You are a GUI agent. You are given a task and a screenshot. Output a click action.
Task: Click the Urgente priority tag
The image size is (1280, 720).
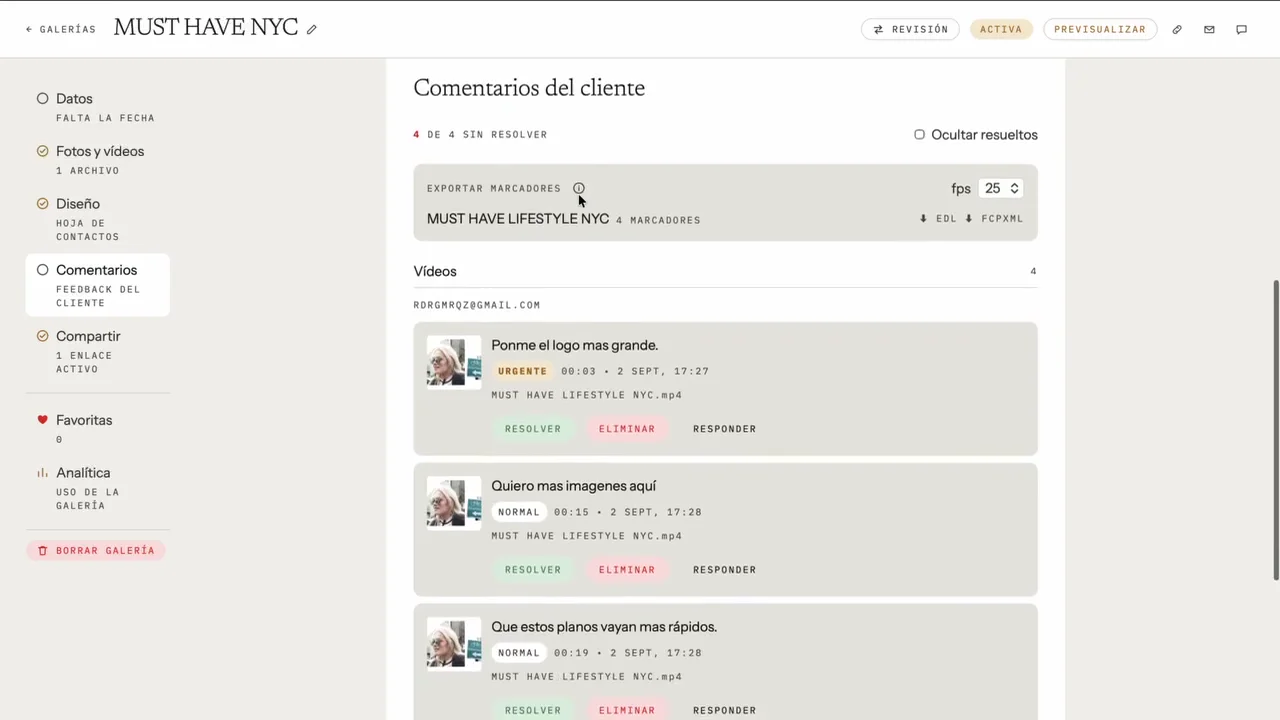(522, 371)
